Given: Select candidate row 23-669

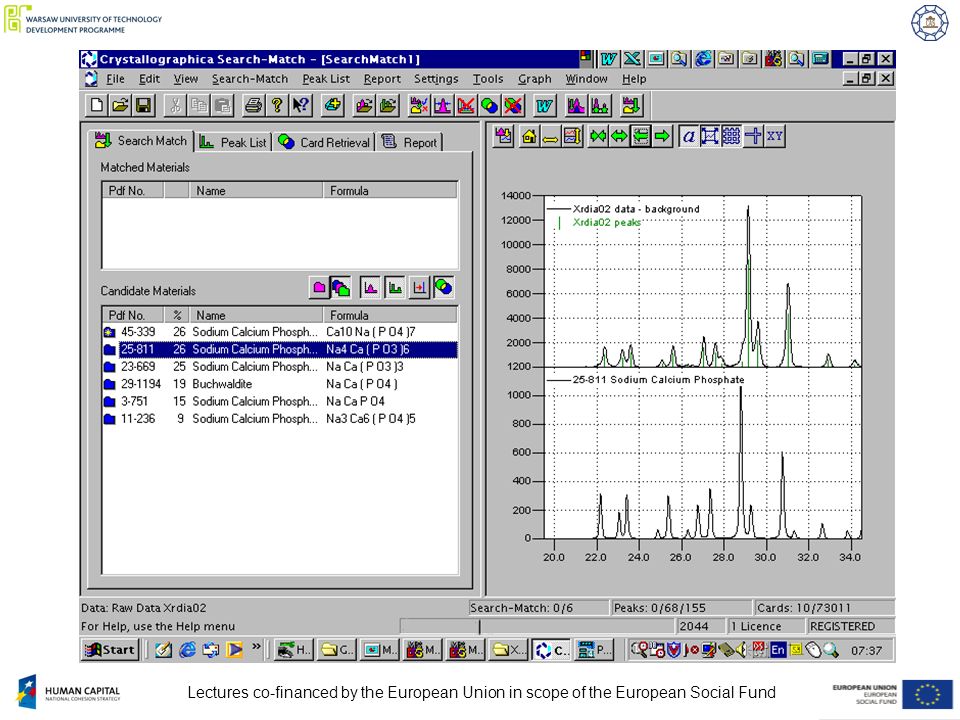Looking at the screenshot, I should pyautogui.click(x=280, y=367).
